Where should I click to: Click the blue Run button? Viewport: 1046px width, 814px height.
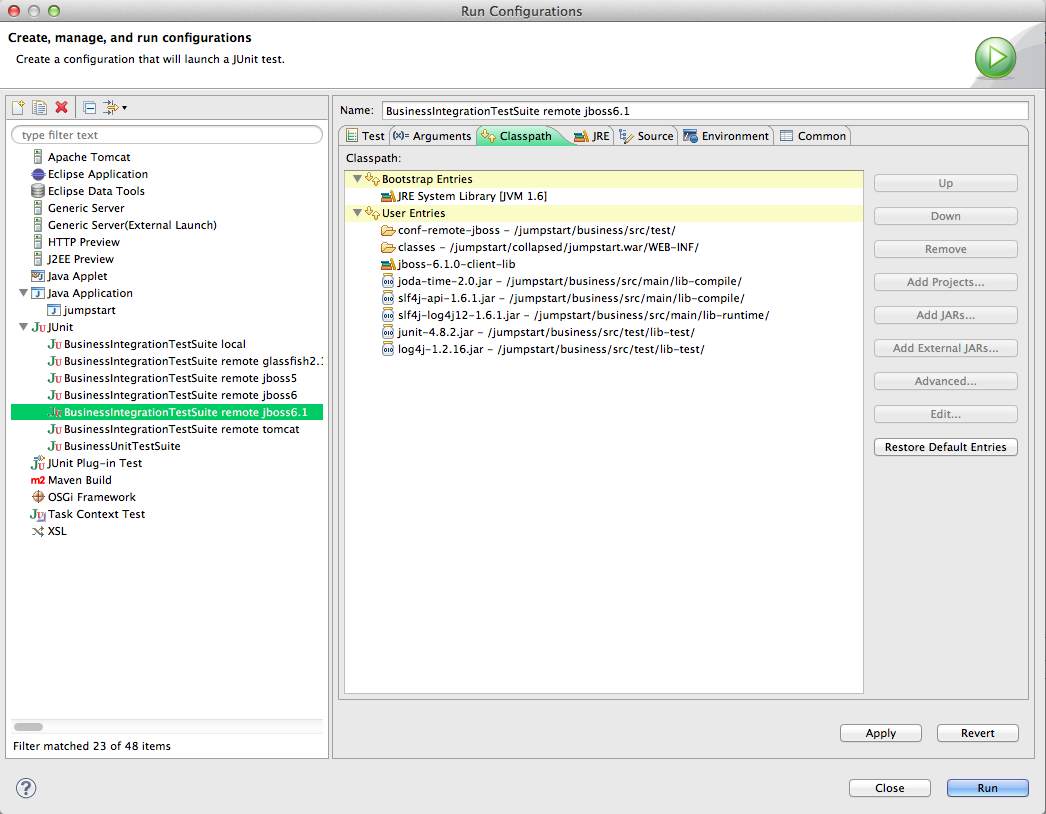click(987, 788)
